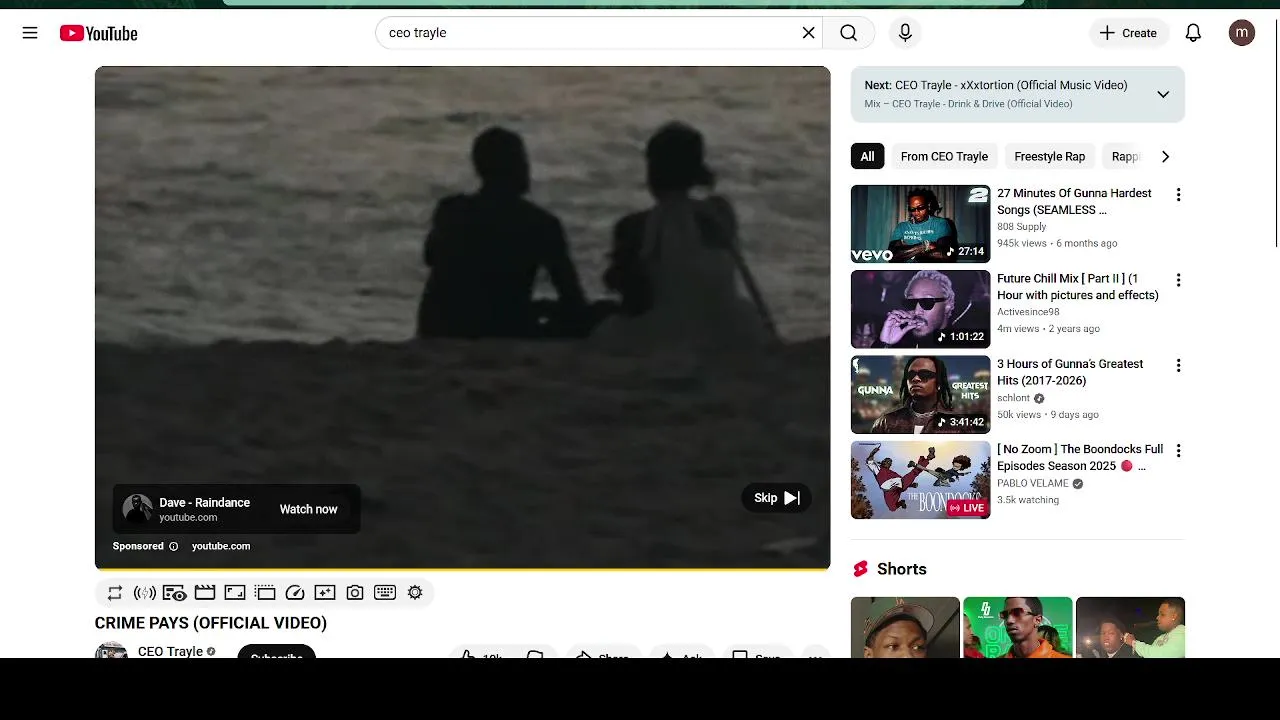Screen dimensions: 1280x720
Task: Click the fullscreen-in-window icon
Action: click(x=235, y=593)
